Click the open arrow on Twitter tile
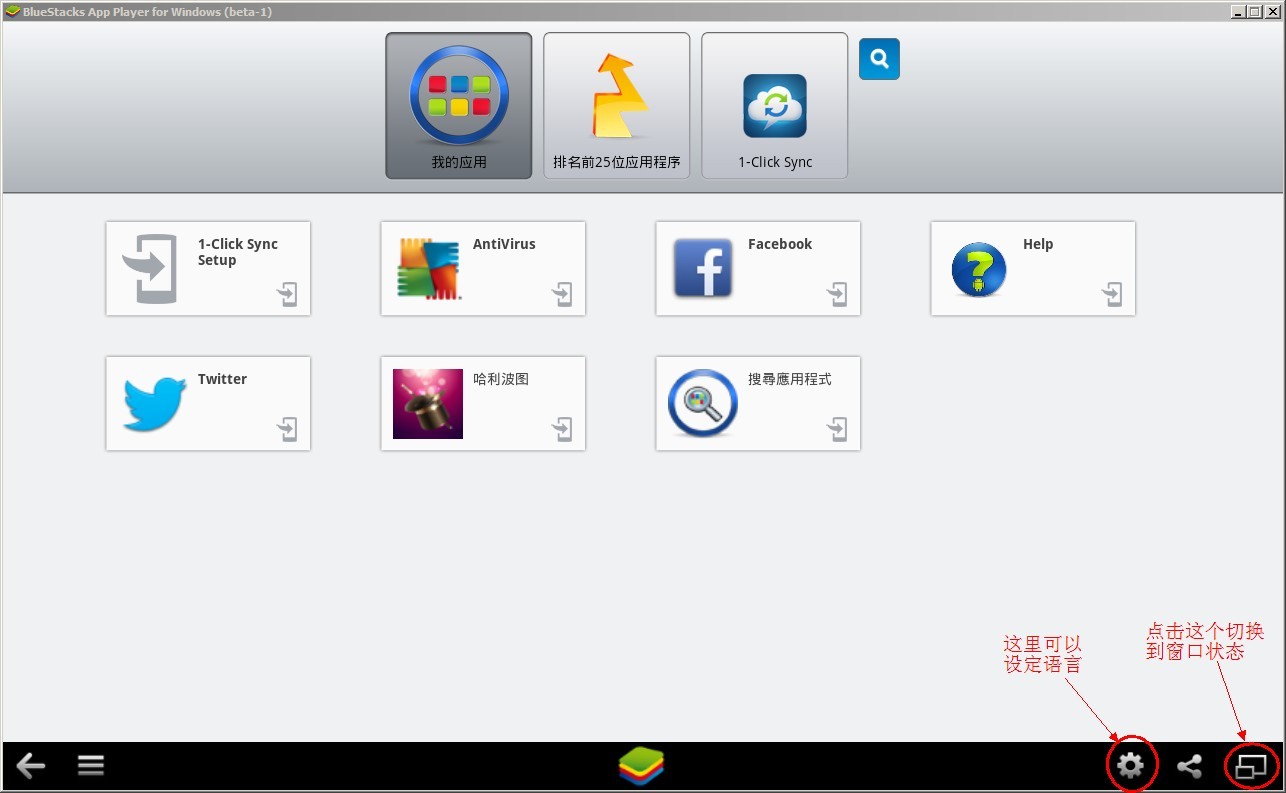The image size is (1286, 793). click(x=287, y=429)
